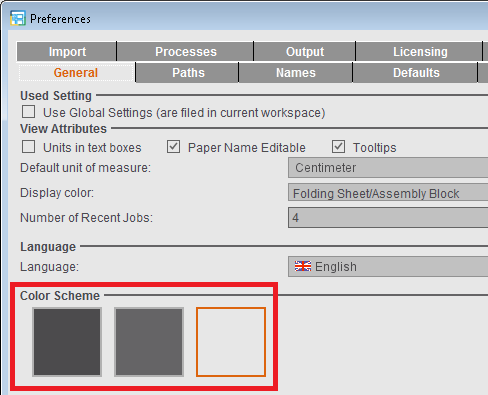Open the Language dropdown showing English
Screen dimensions: 488x395
[x=388, y=266]
